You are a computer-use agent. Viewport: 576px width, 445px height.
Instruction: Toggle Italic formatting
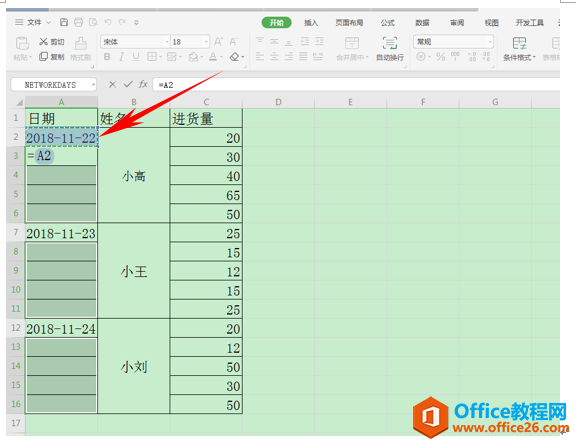(x=121, y=57)
